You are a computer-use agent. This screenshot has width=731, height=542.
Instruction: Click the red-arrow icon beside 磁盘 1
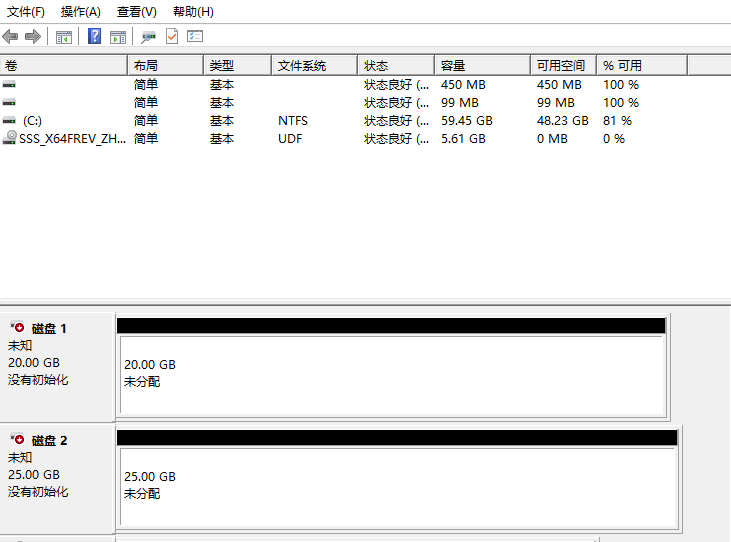(17, 328)
